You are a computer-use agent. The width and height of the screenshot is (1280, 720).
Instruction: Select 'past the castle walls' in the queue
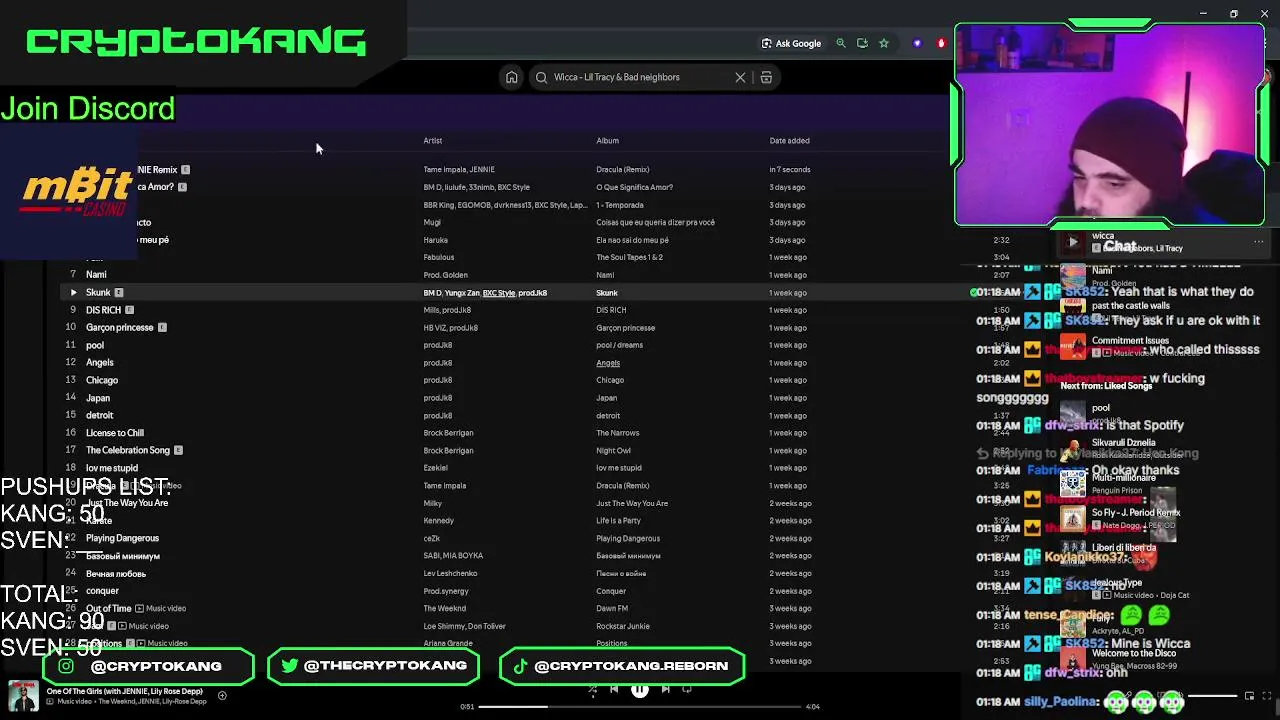click(1131, 305)
